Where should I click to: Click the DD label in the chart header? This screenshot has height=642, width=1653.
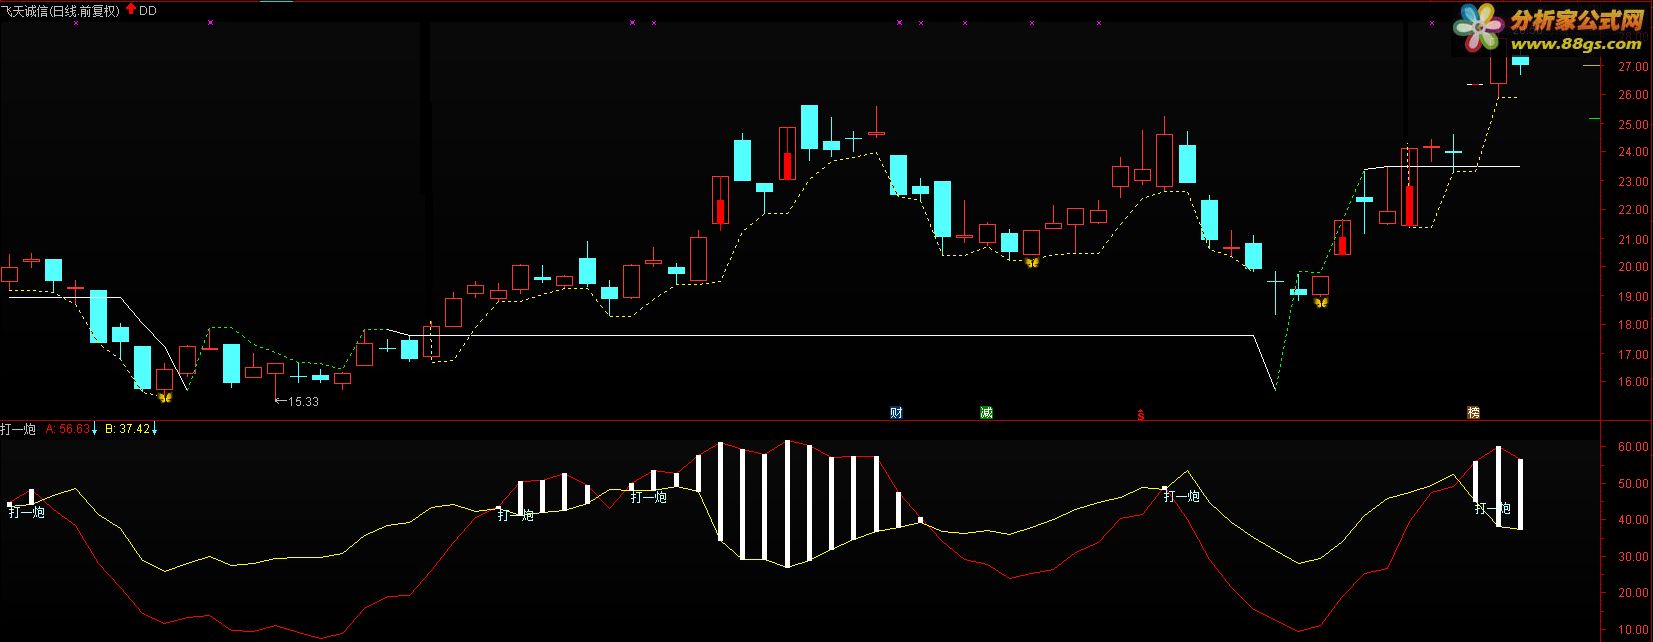[x=147, y=11]
